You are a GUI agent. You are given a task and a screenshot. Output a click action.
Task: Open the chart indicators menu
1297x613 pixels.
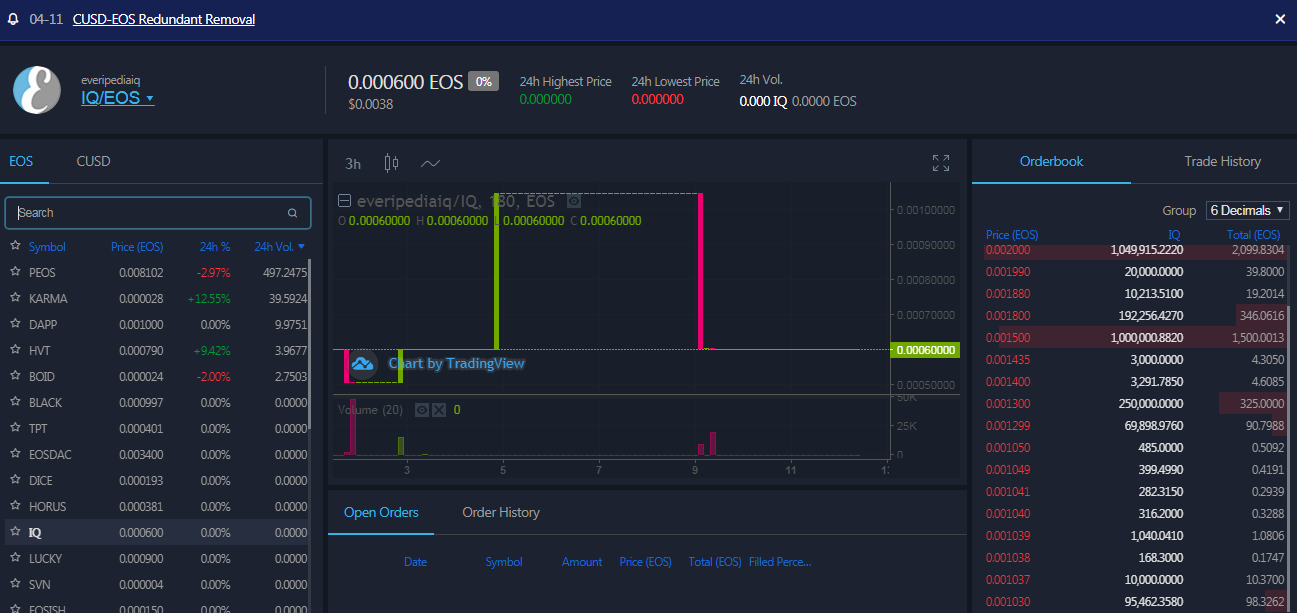(431, 163)
